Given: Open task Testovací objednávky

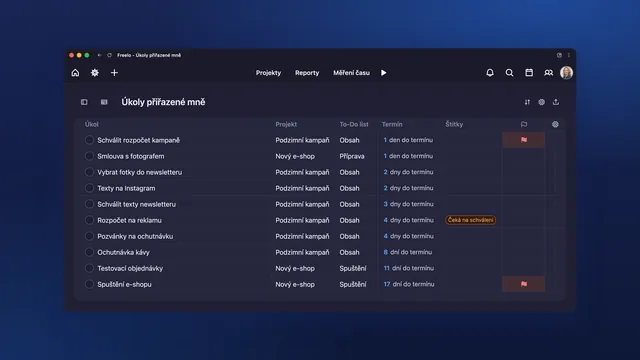Looking at the screenshot, I should pos(130,268).
